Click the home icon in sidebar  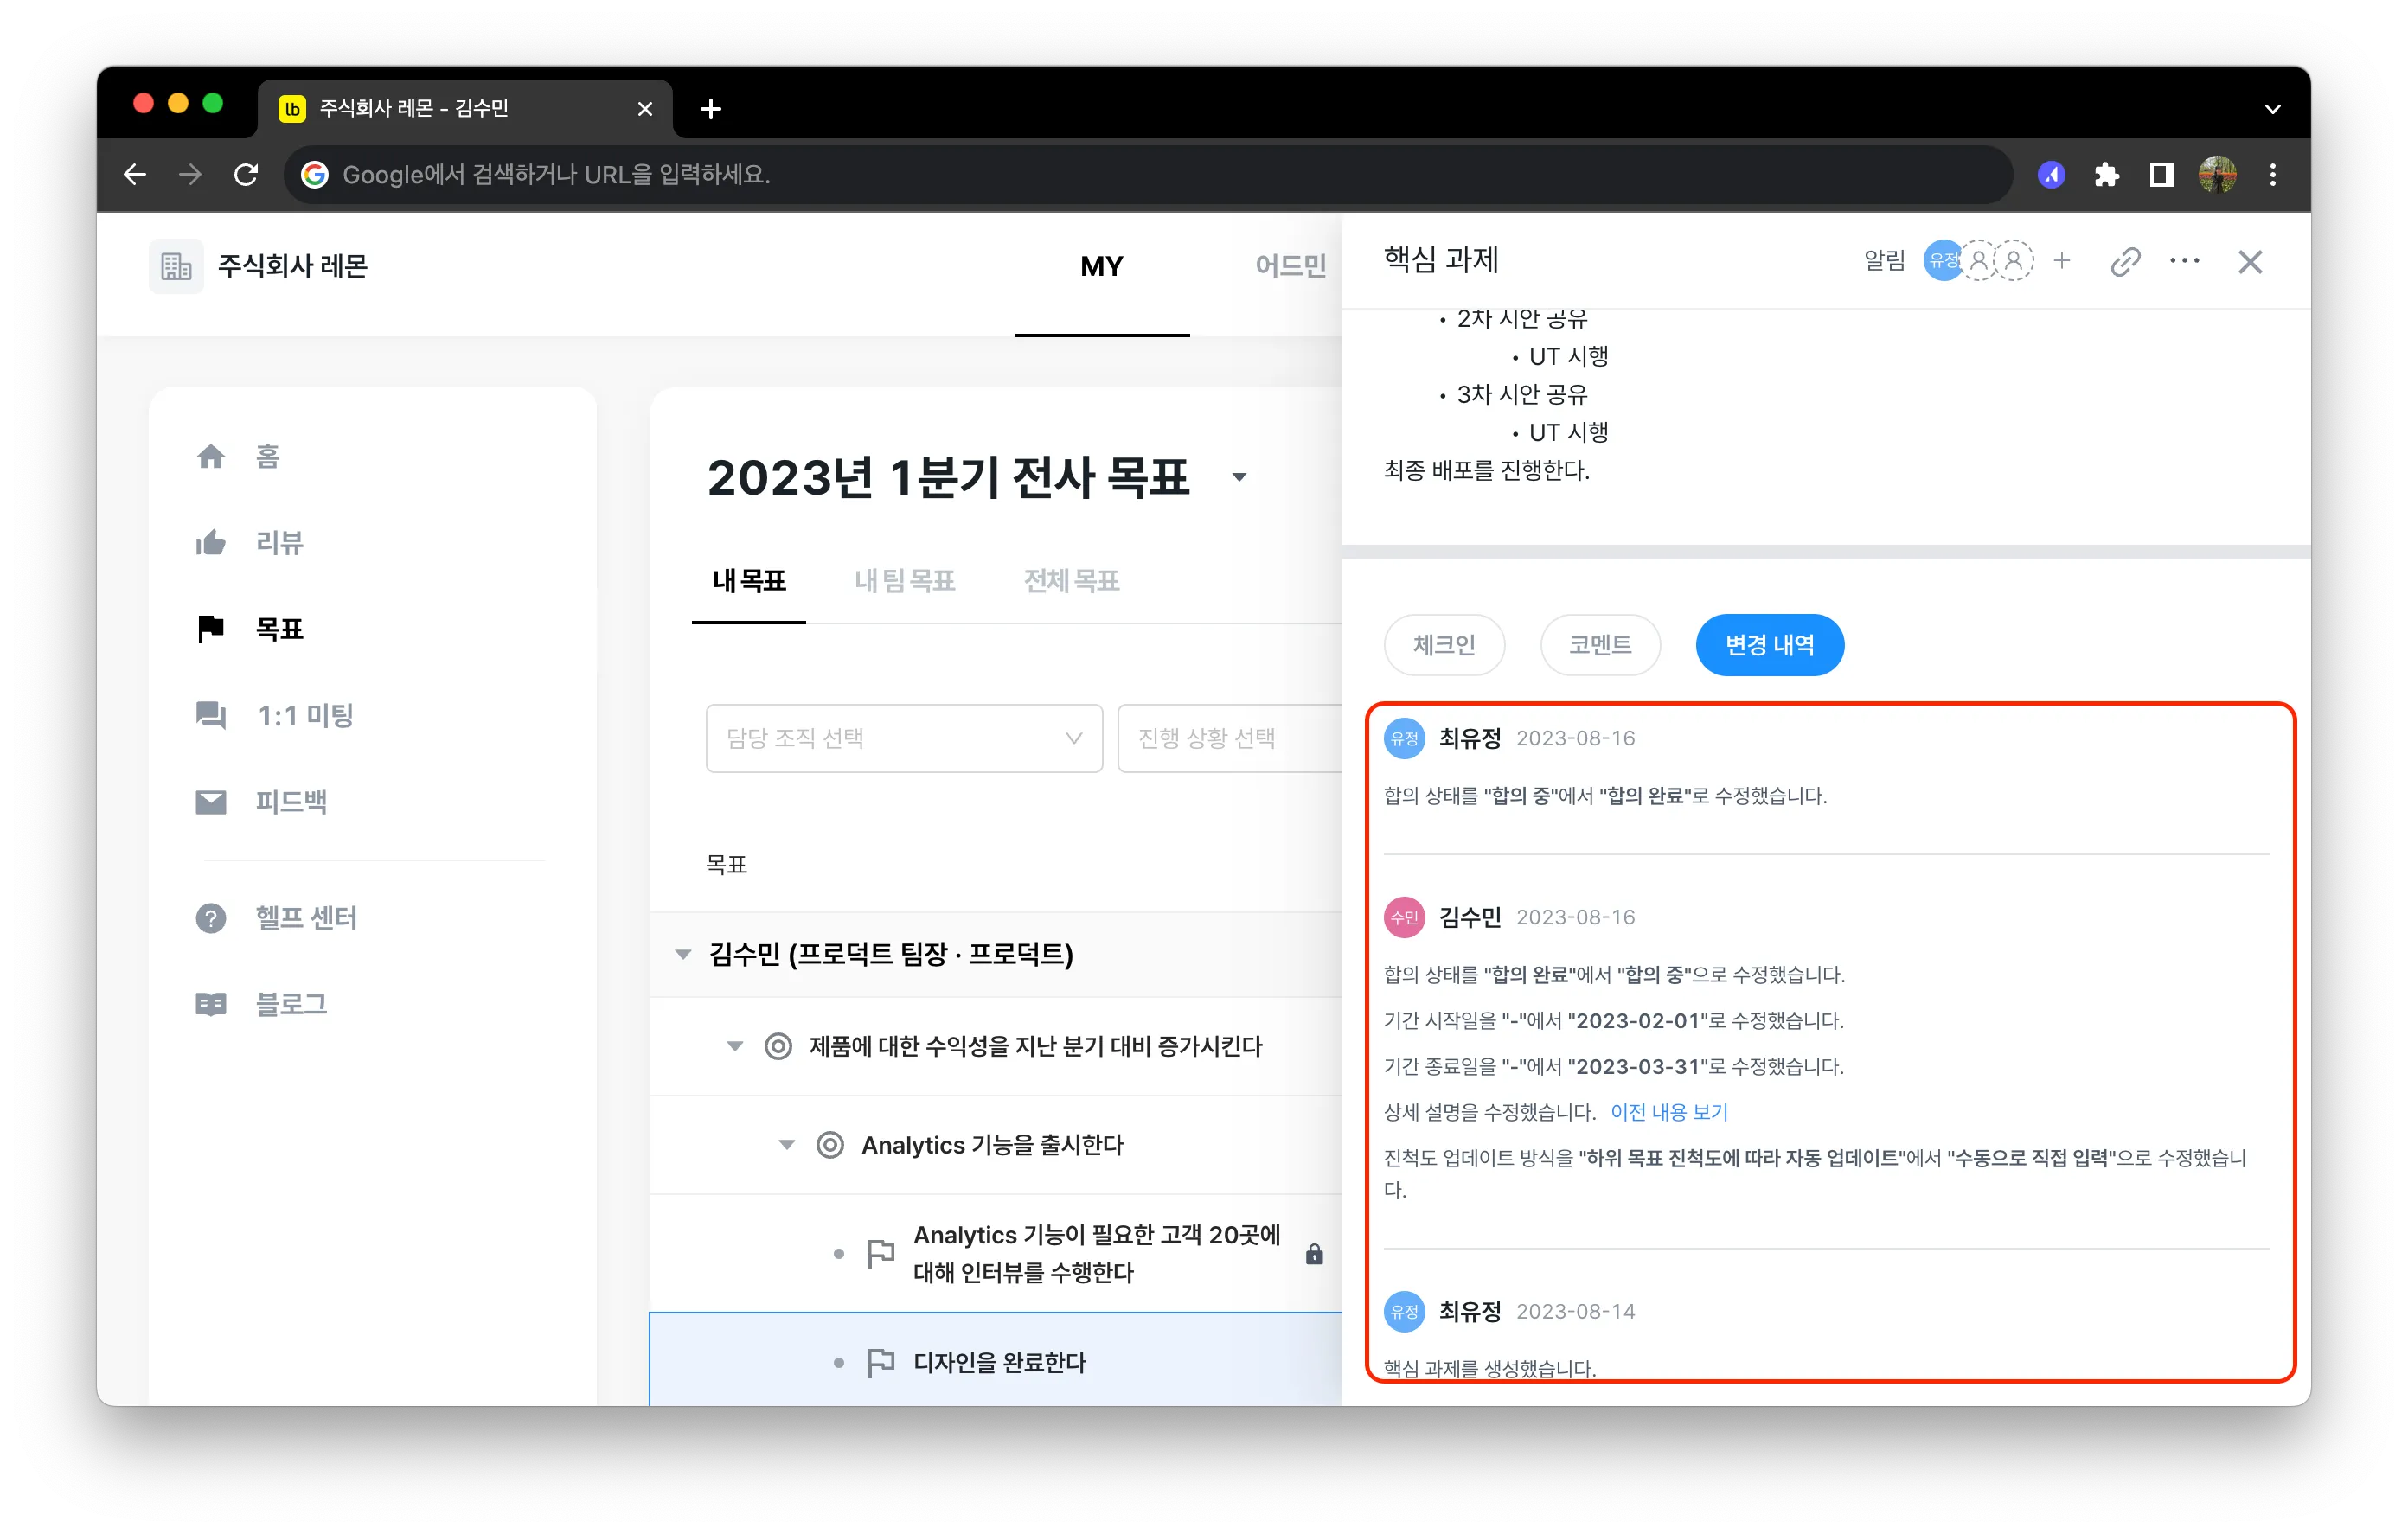point(211,457)
